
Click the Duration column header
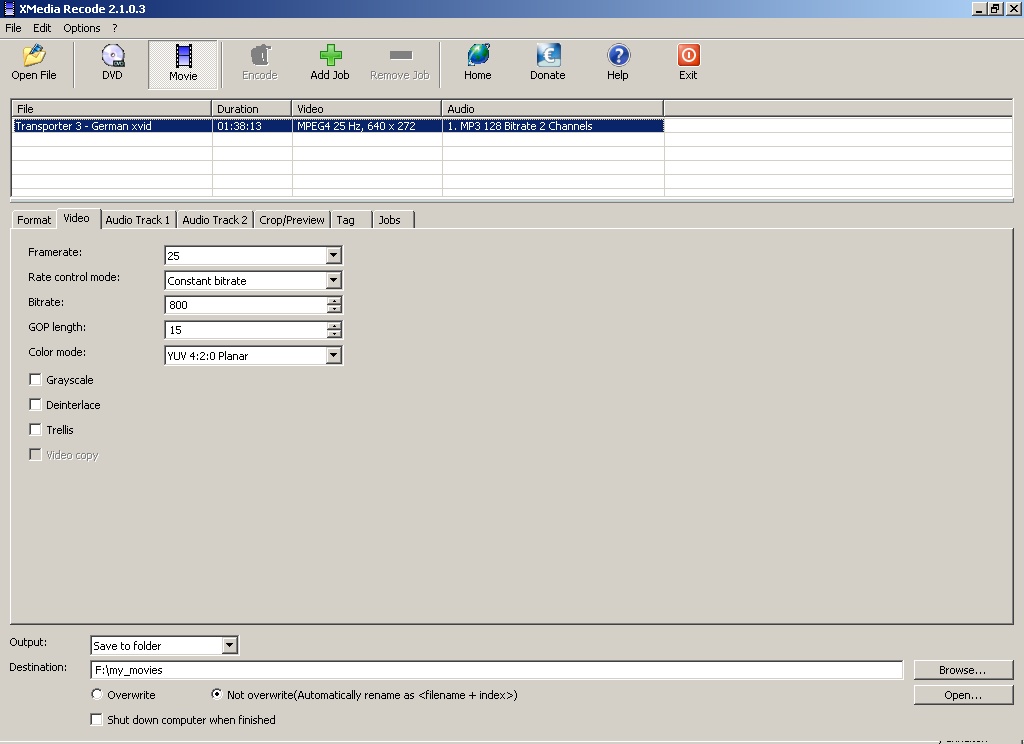[x=252, y=108]
